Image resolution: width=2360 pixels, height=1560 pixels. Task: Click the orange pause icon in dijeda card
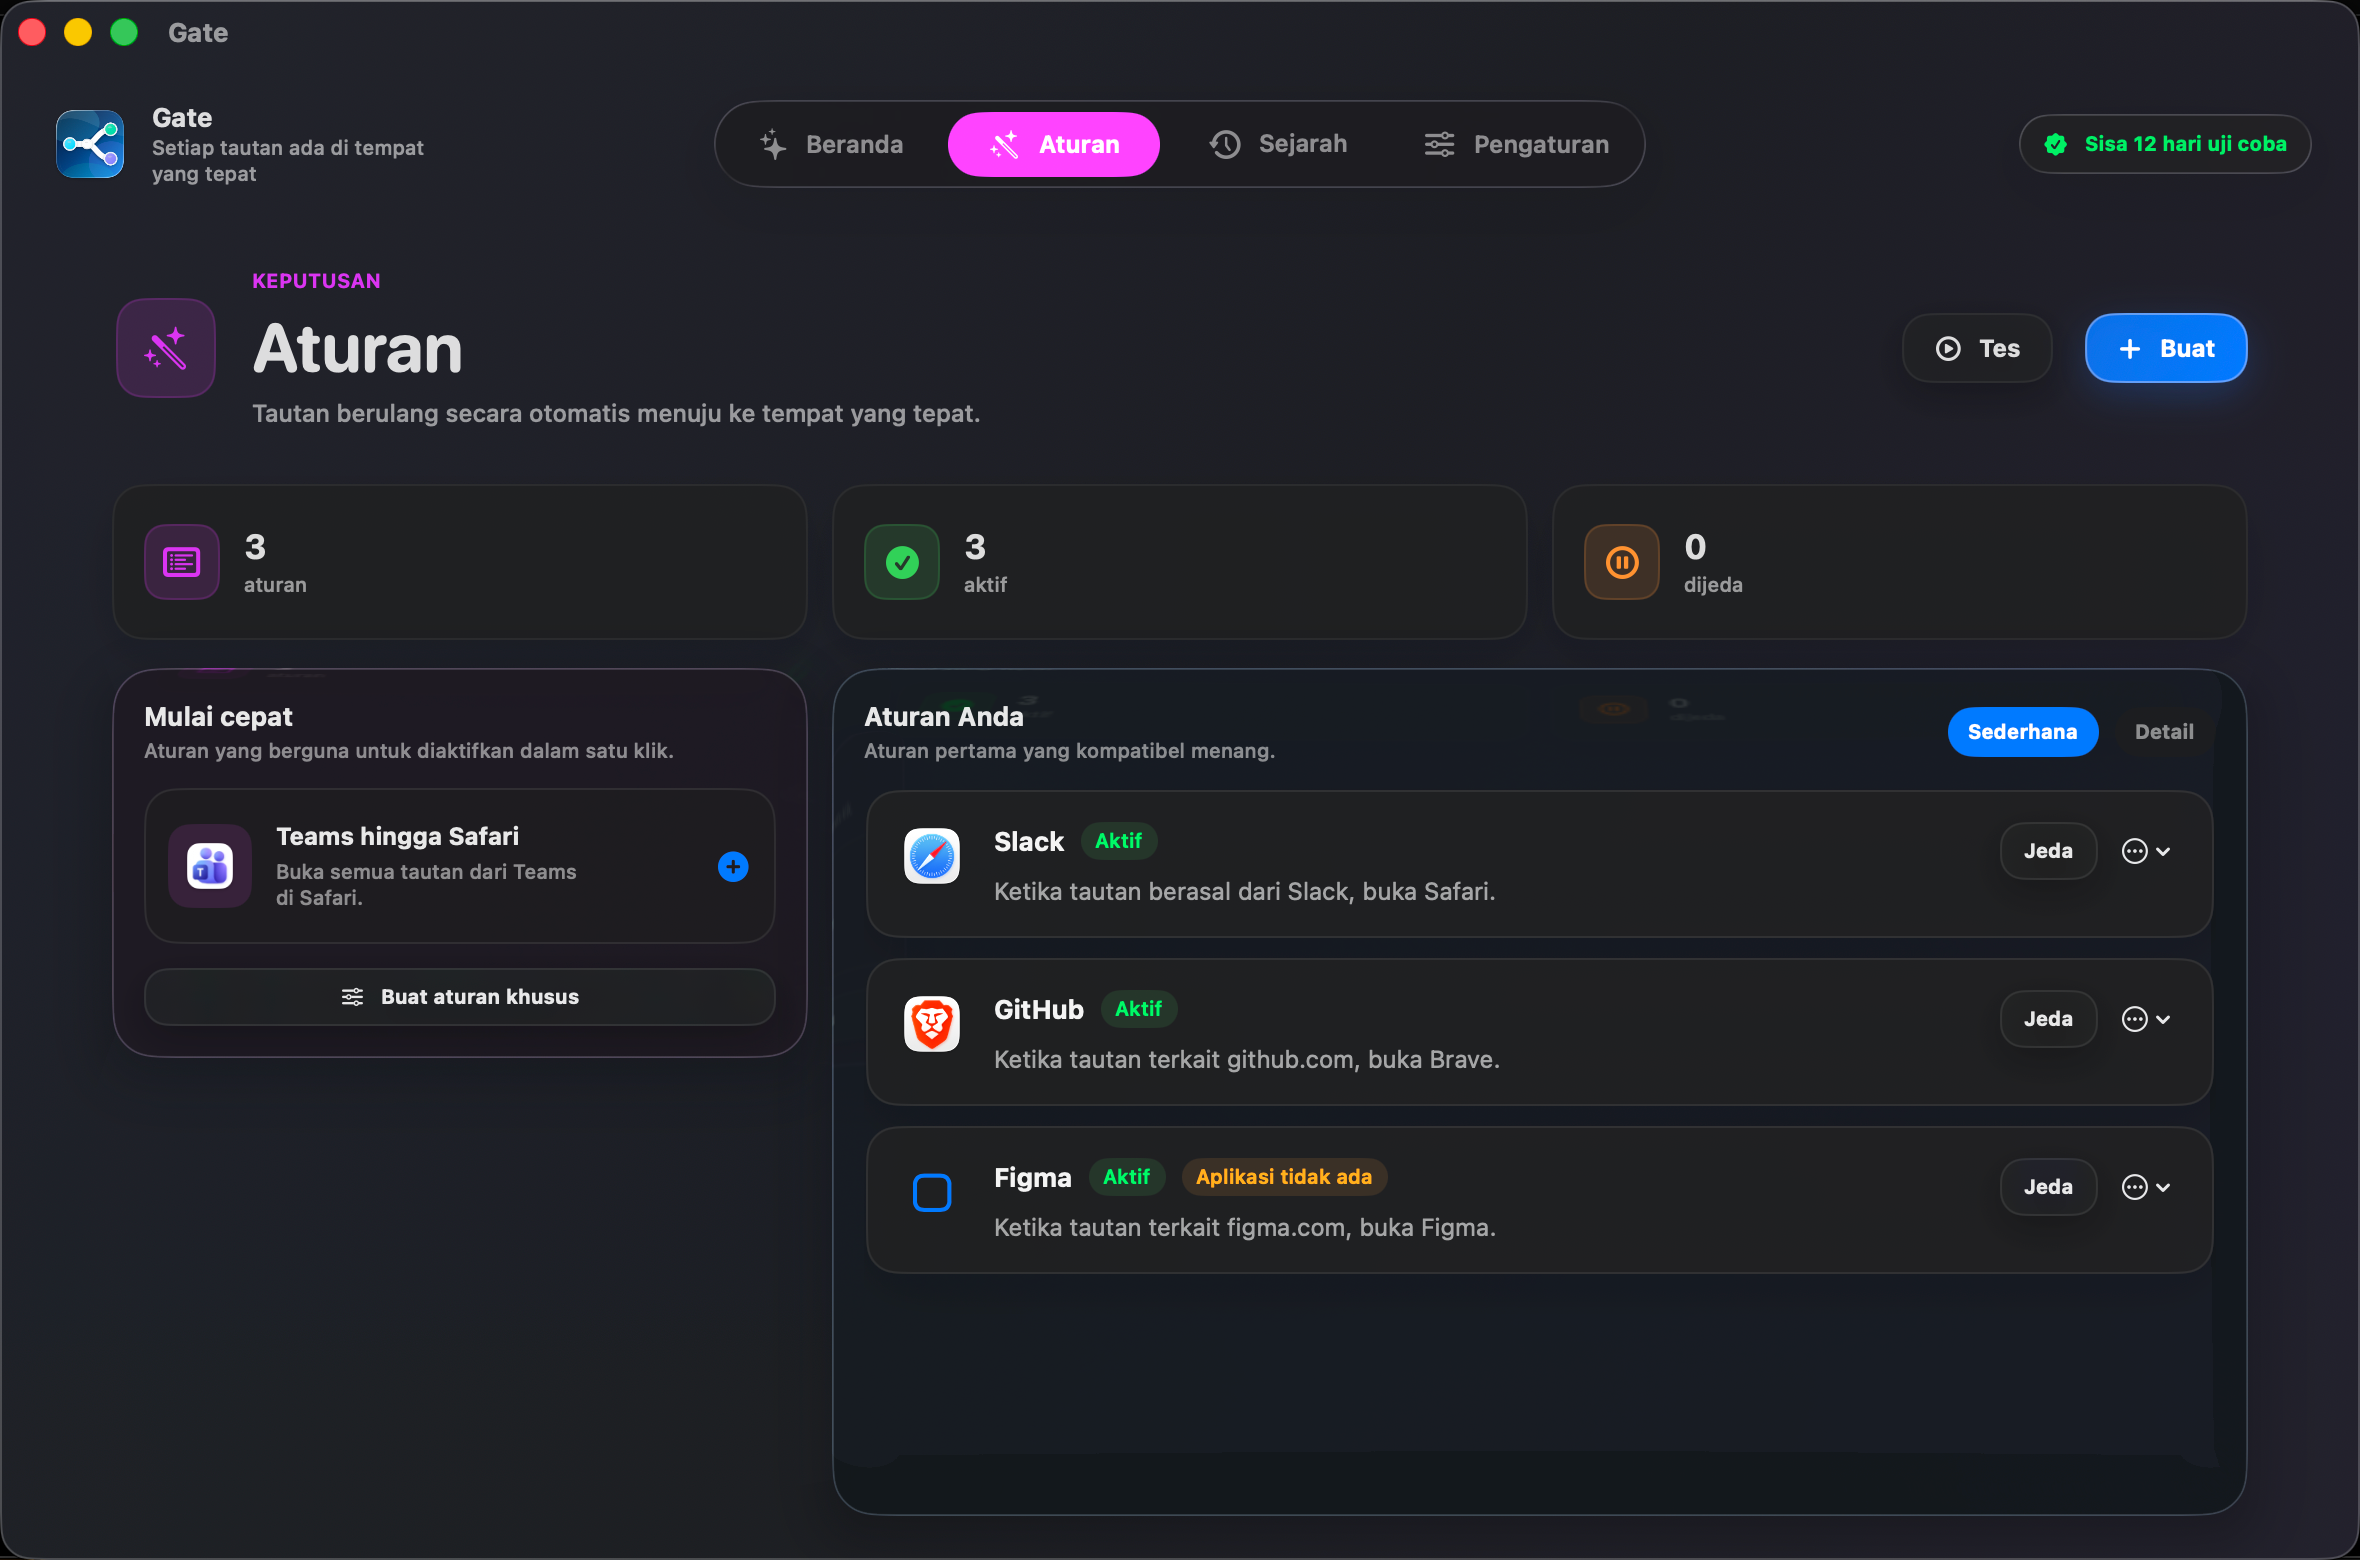[x=1622, y=562]
